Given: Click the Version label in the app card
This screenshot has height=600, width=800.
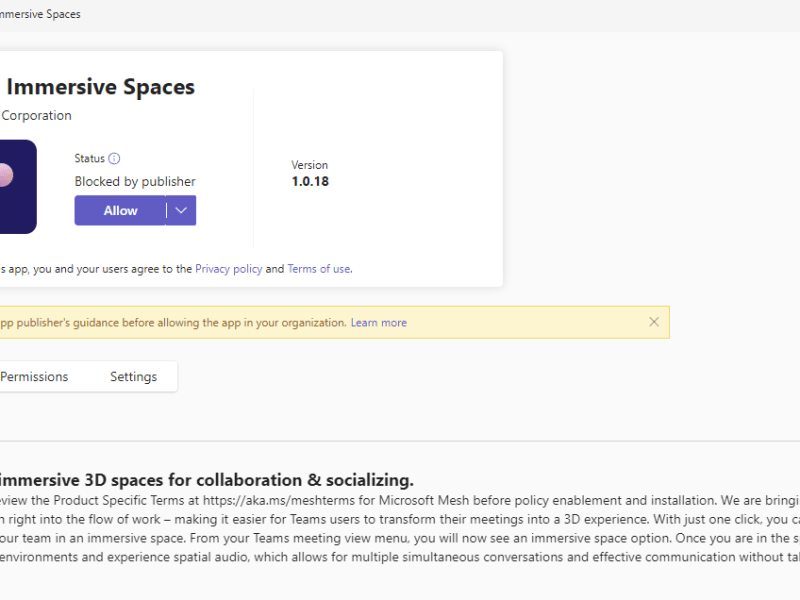Looking at the screenshot, I should point(310,165).
